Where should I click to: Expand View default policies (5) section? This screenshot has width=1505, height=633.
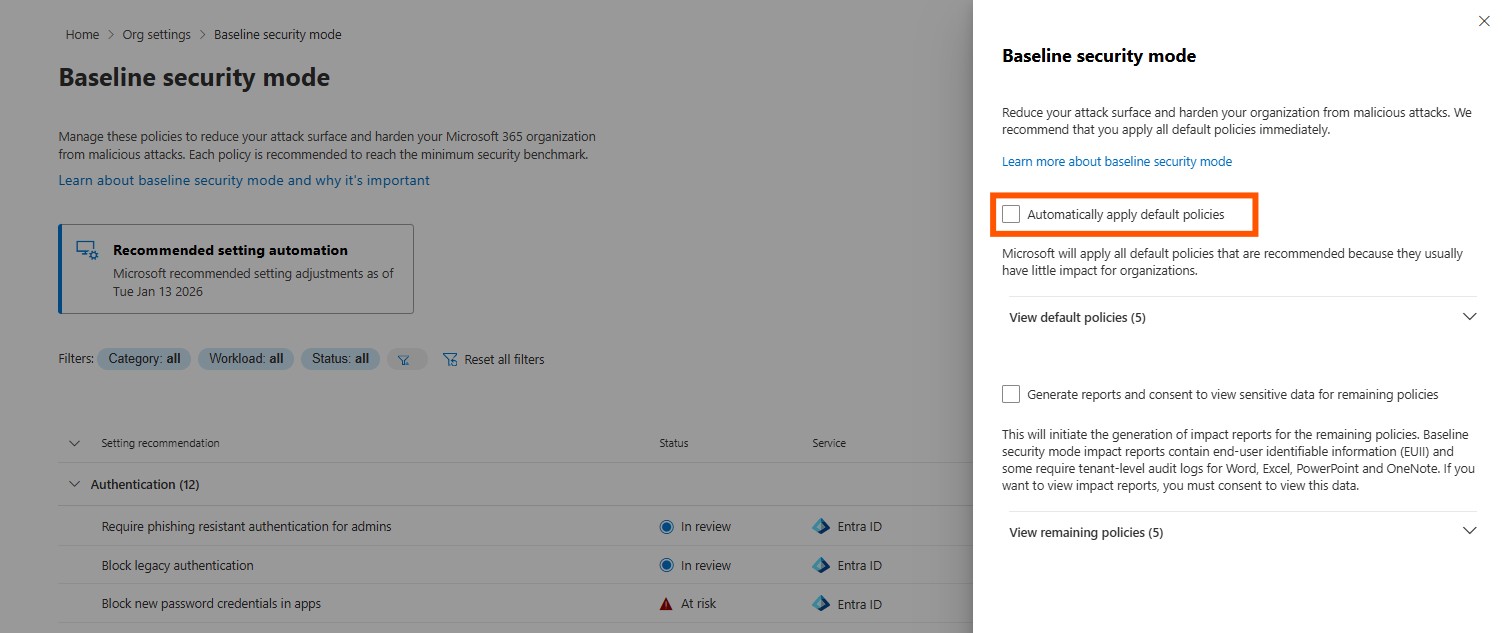tap(1469, 317)
